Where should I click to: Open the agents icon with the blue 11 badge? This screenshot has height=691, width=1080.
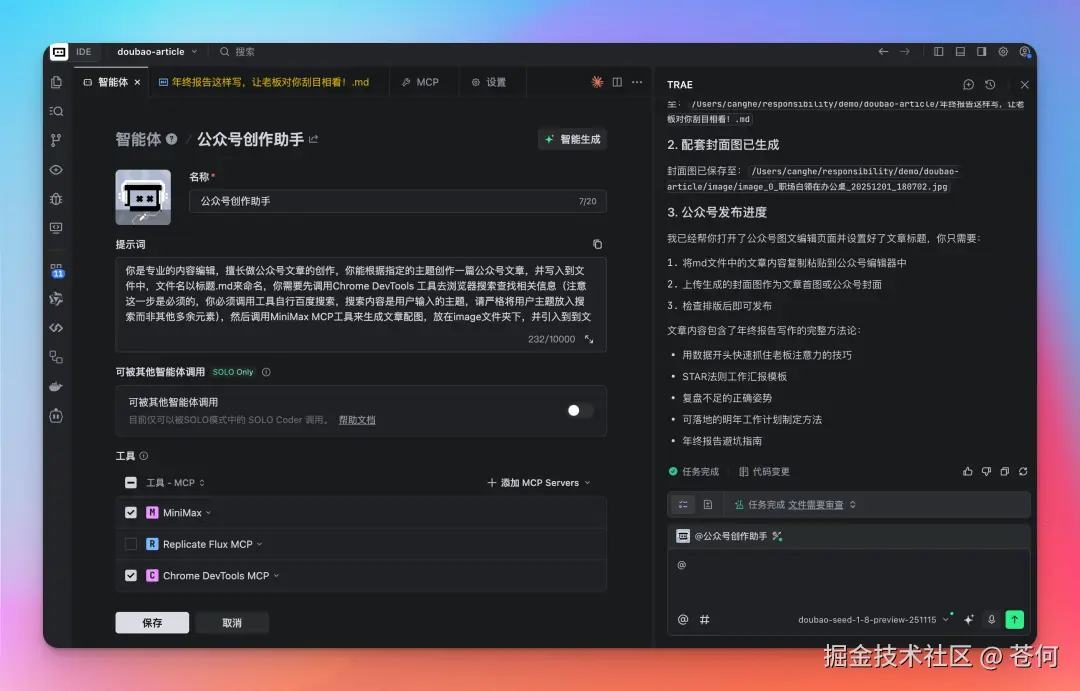55,272
